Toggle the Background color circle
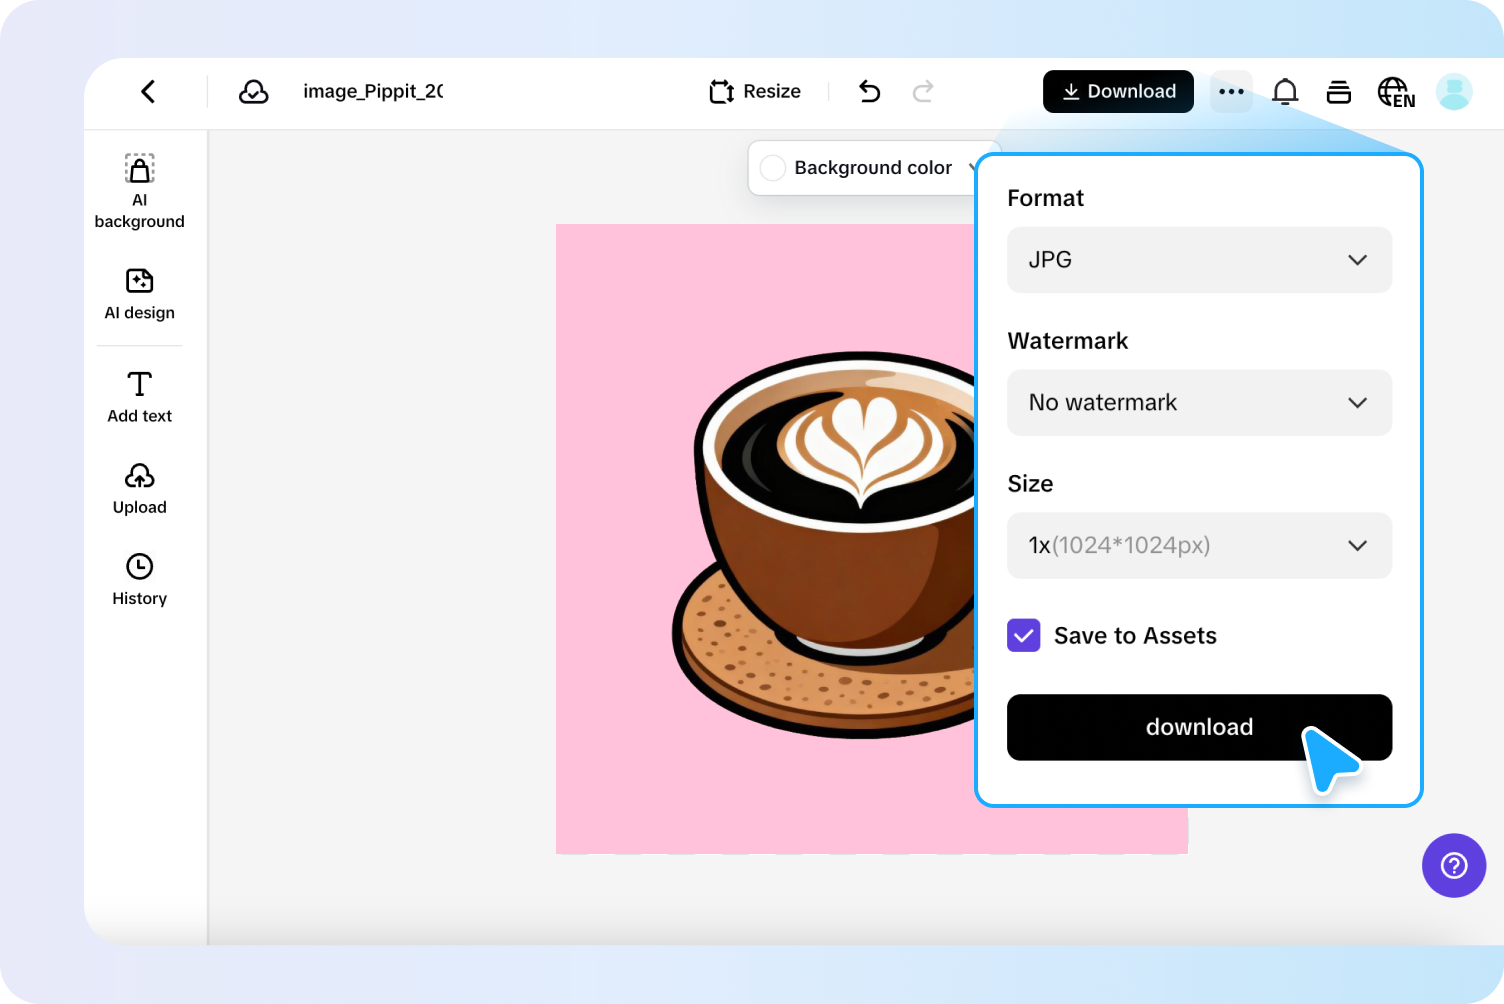The height and width of the screenshot is (1004, 1504). [x=772, y=168]
